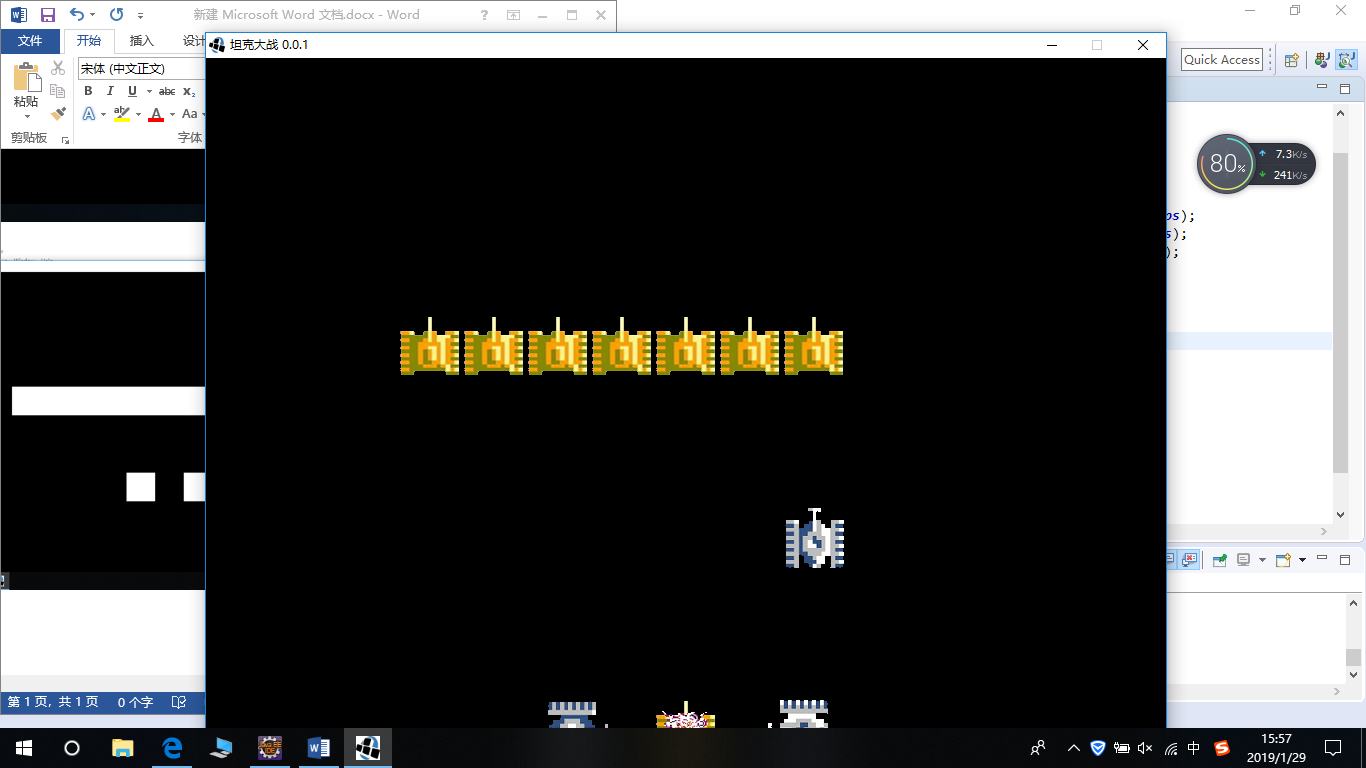Click the Quick Access field in Eclipse

(x=1222, y=59)
